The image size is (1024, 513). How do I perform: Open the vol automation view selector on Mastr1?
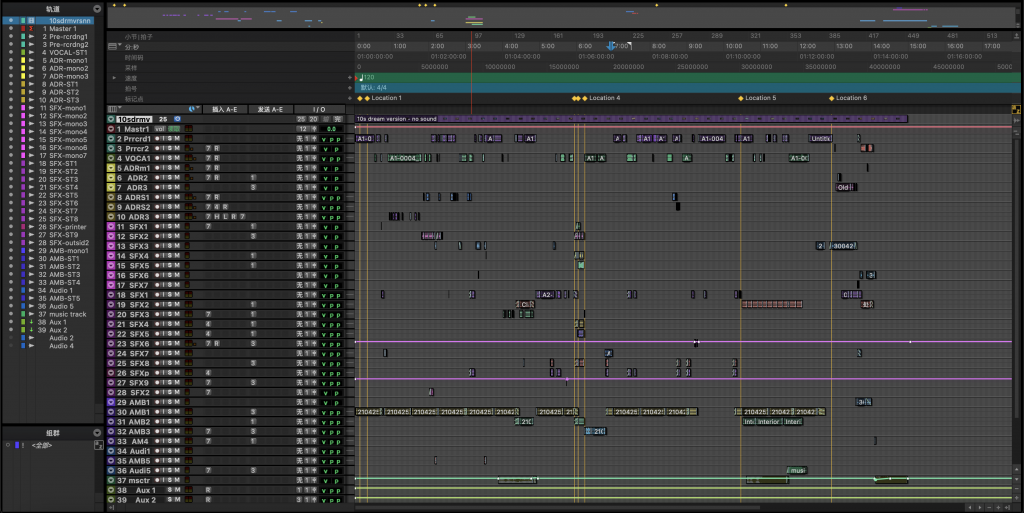[x=160, y=129]
